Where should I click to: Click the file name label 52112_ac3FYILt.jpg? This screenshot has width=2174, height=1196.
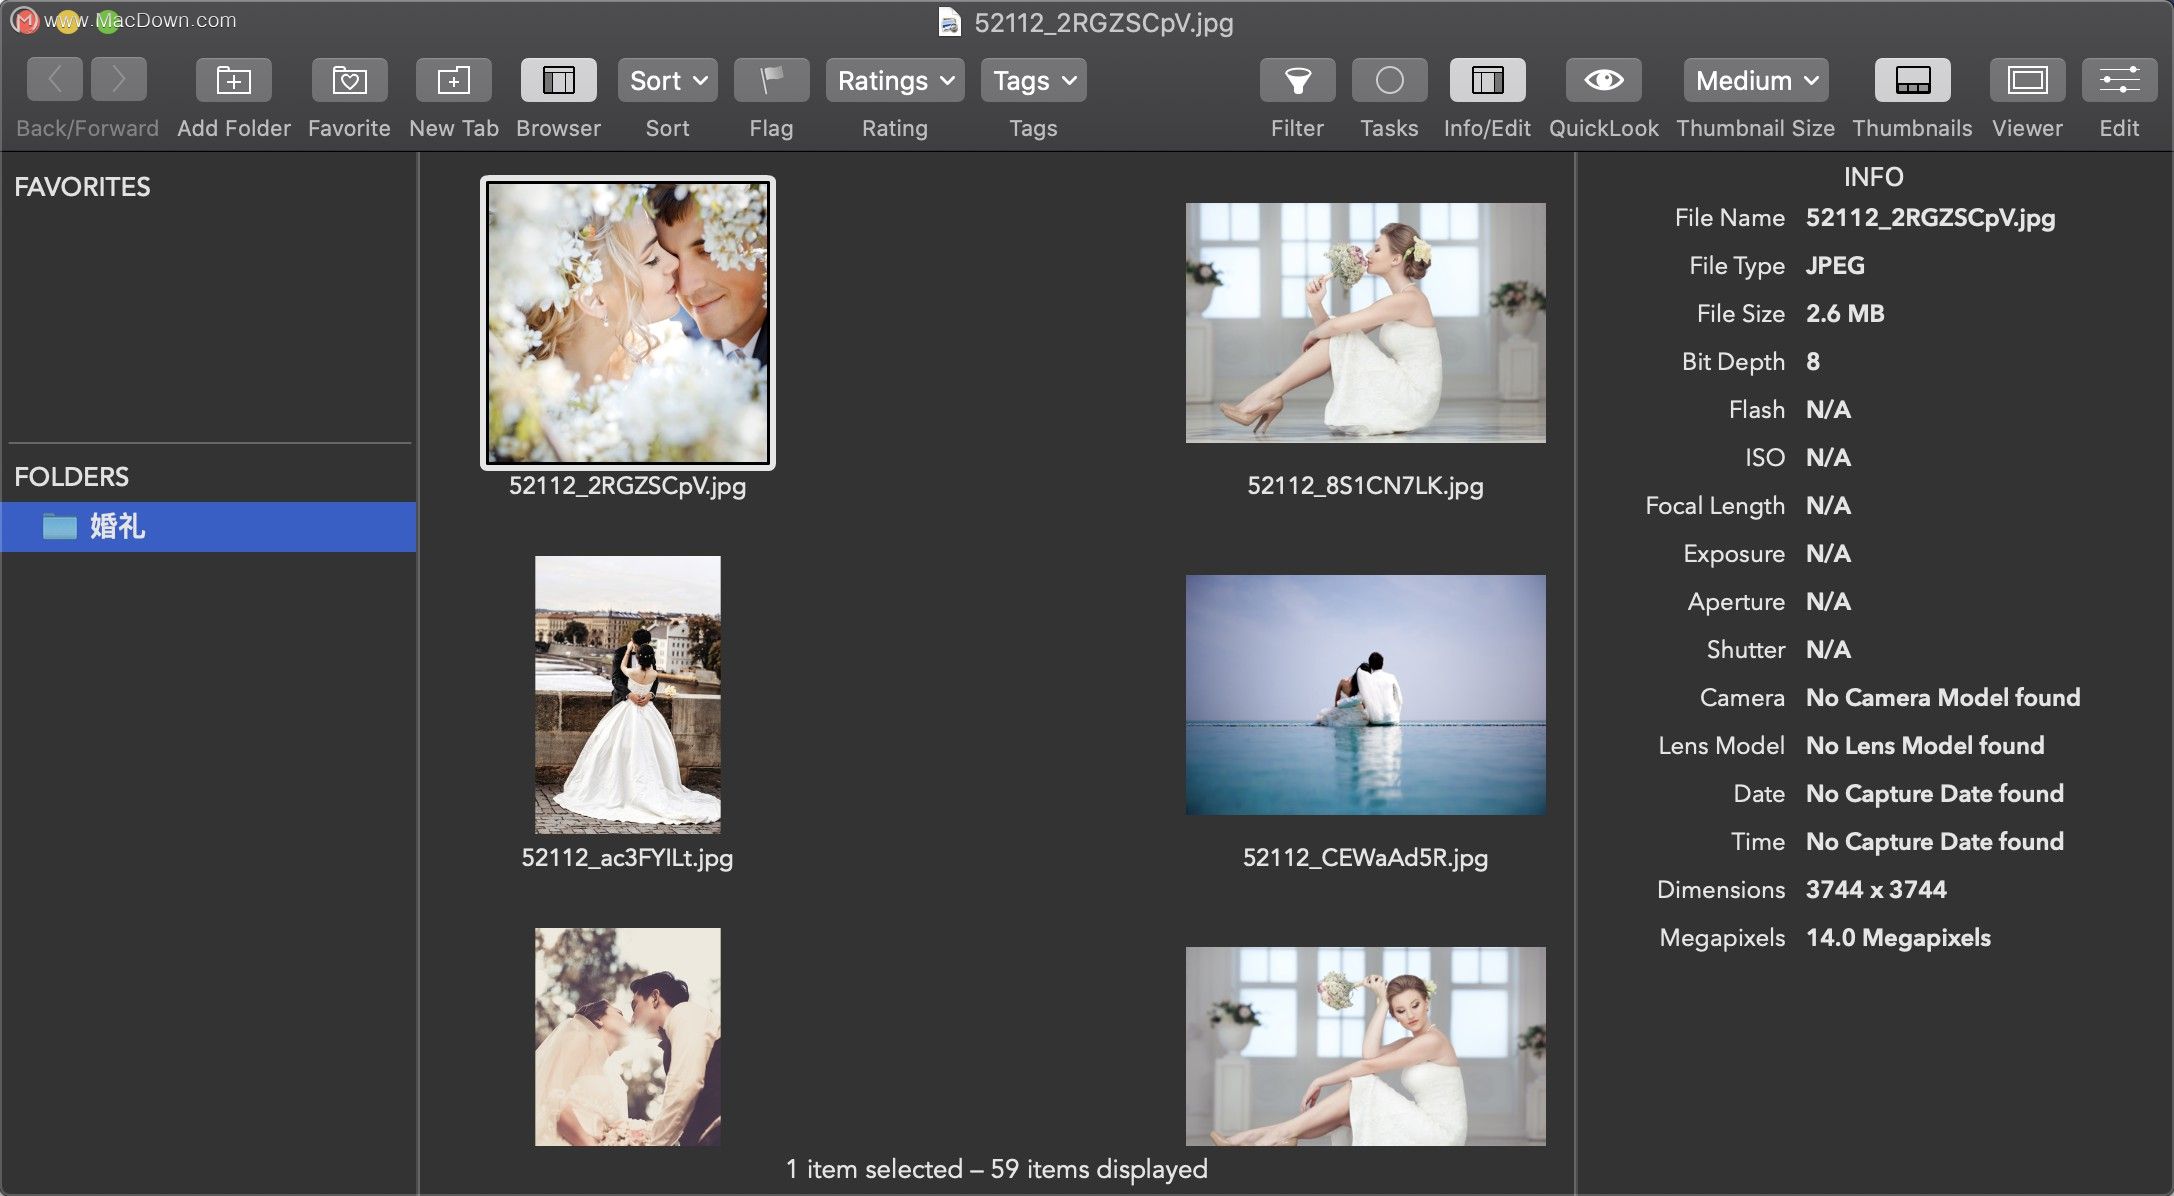628,858
